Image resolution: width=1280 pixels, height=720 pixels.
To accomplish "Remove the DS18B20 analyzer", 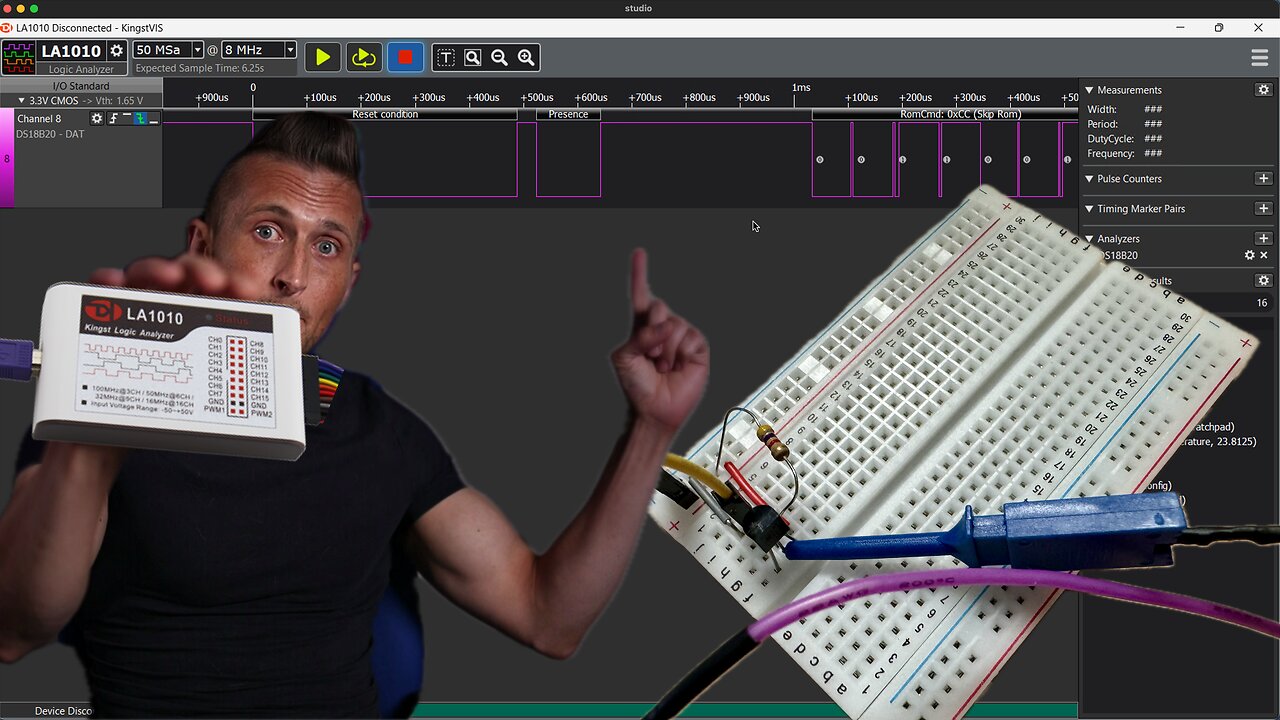I will pyautogui.click(x=1264, y=256).
